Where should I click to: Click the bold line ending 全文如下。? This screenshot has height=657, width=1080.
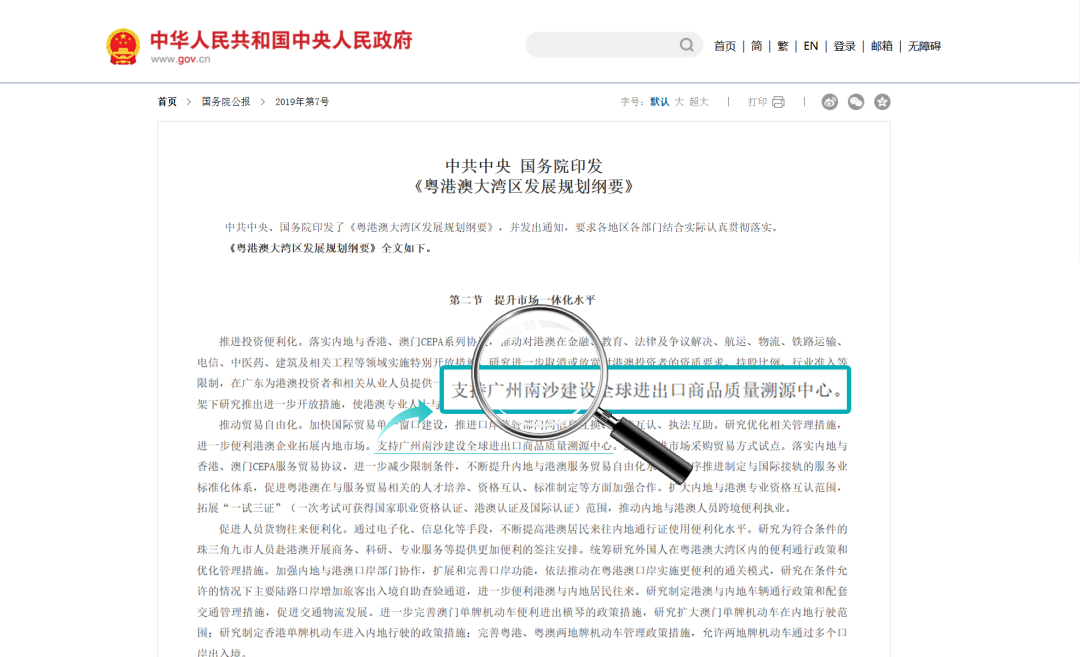[329, 248]
